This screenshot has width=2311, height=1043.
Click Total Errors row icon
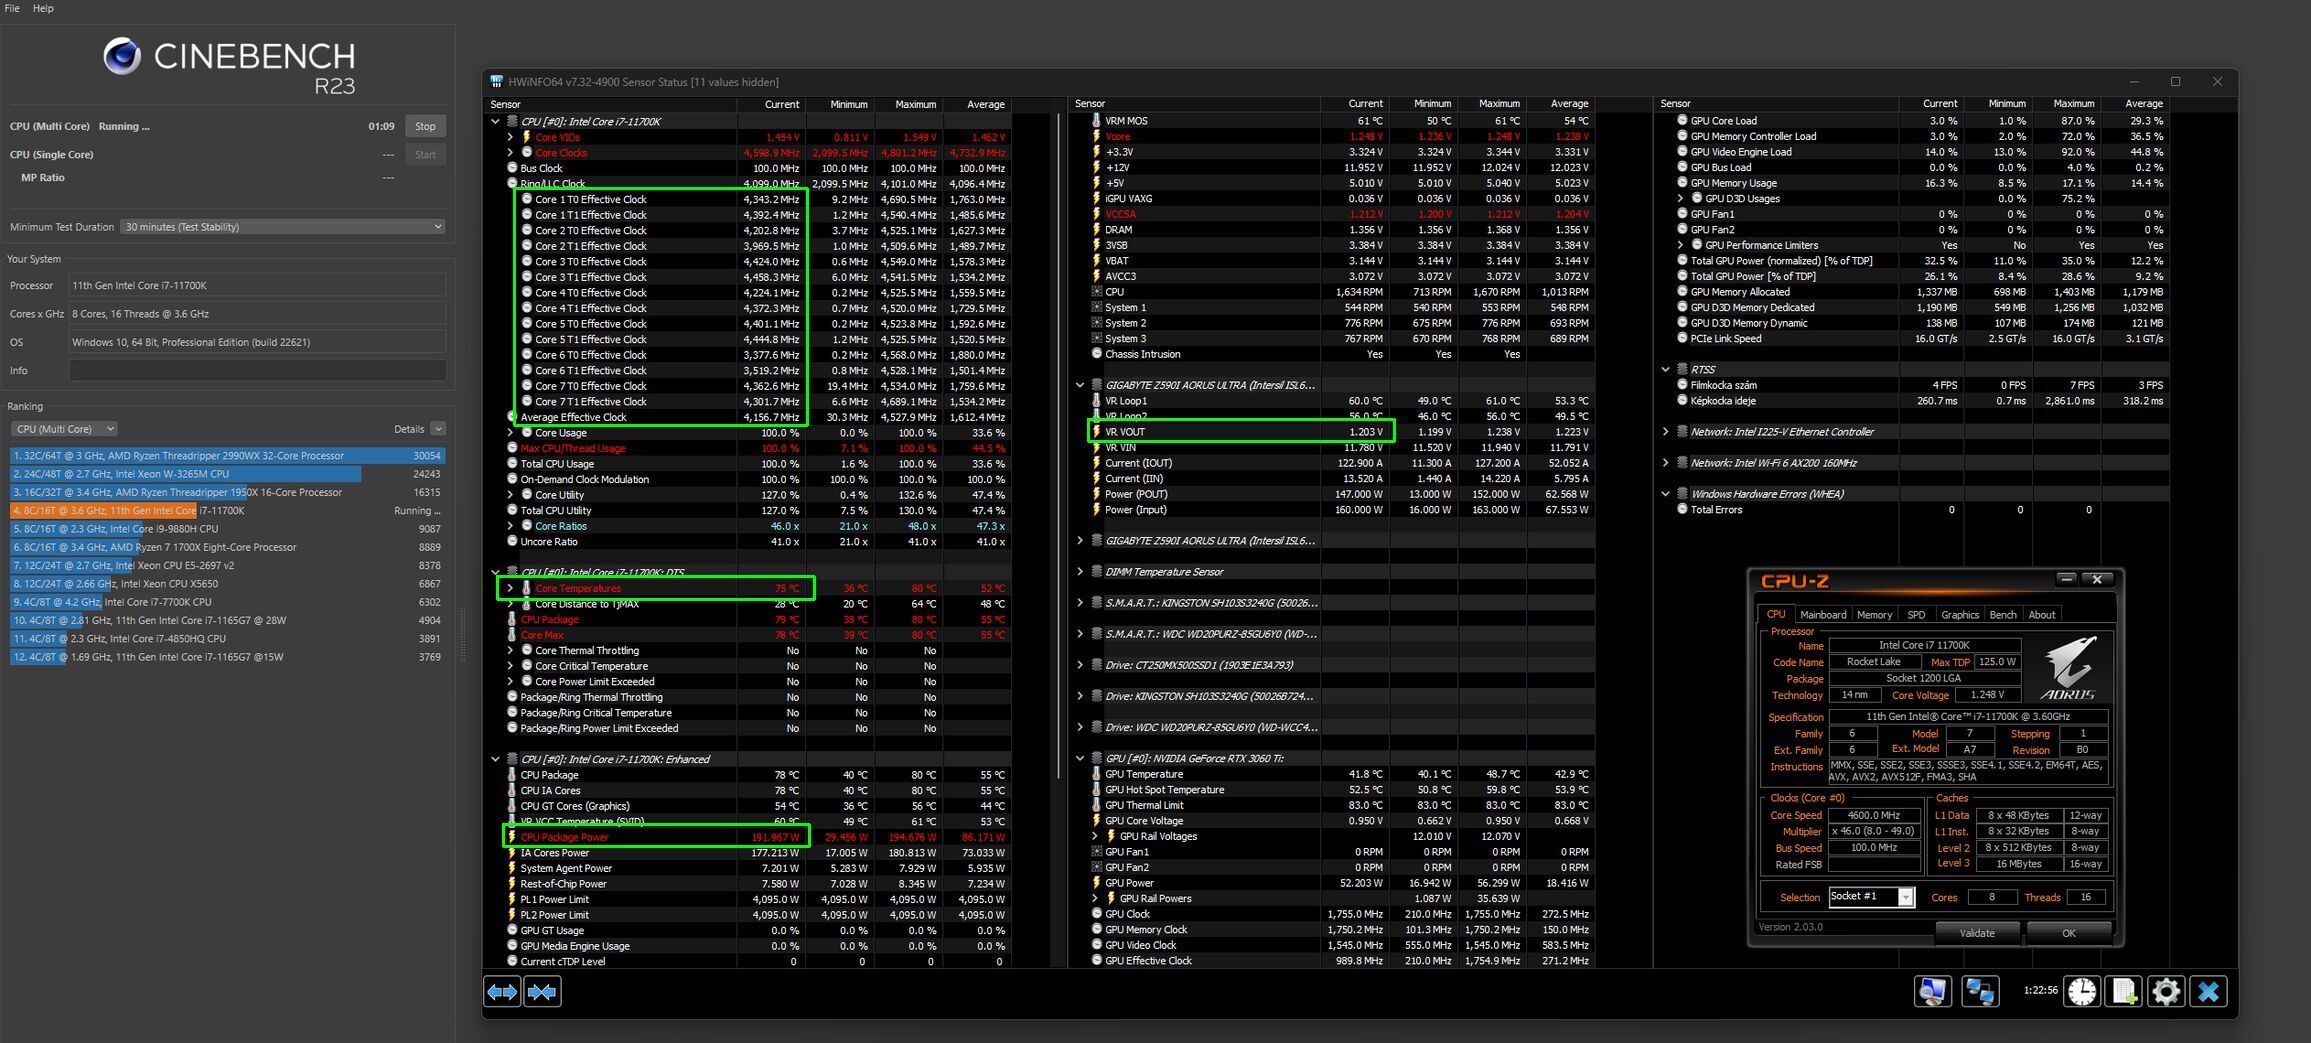[x=1682, y=510]
